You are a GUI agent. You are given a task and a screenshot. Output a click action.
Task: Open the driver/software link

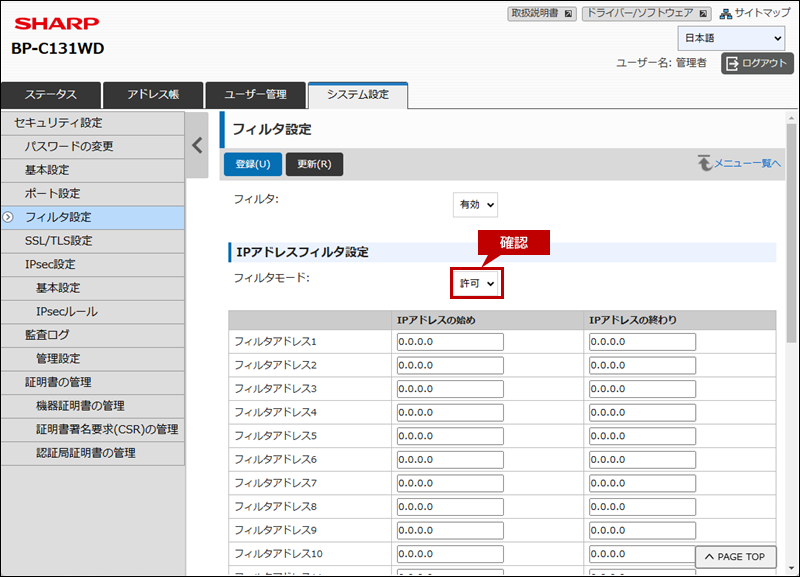[647, 14]
